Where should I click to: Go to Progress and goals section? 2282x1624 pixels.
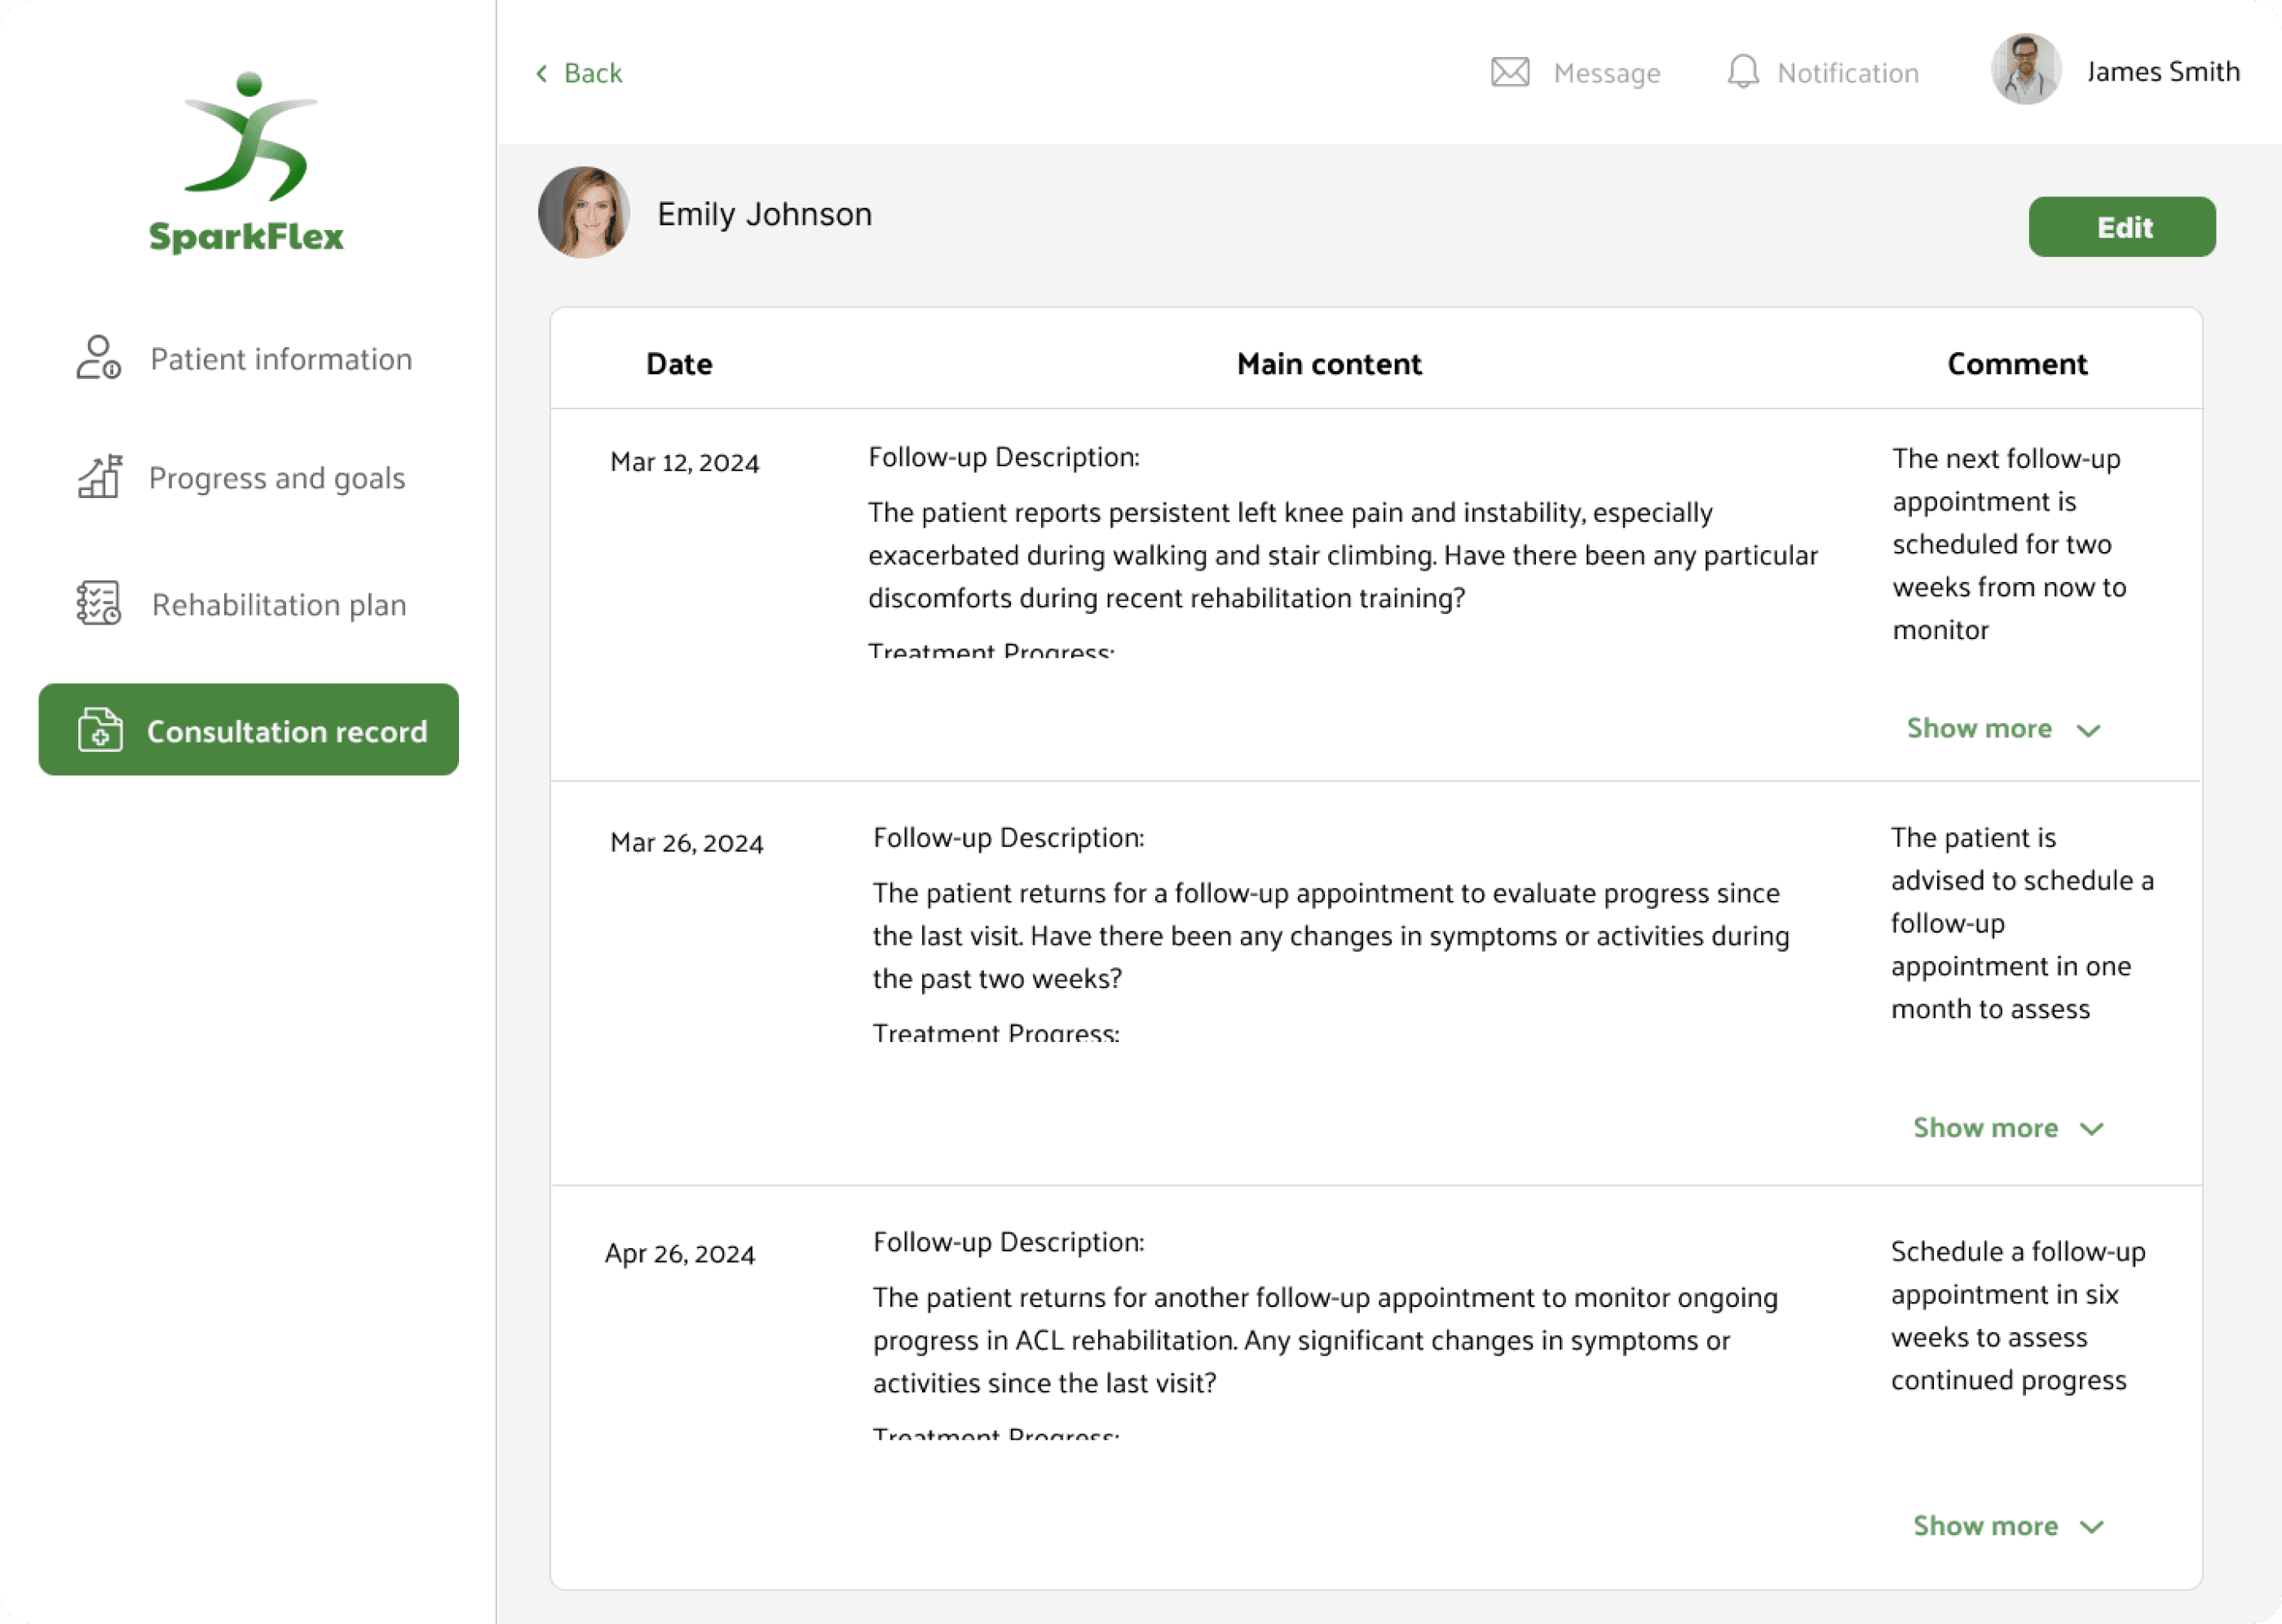click(x=276, y=478)
